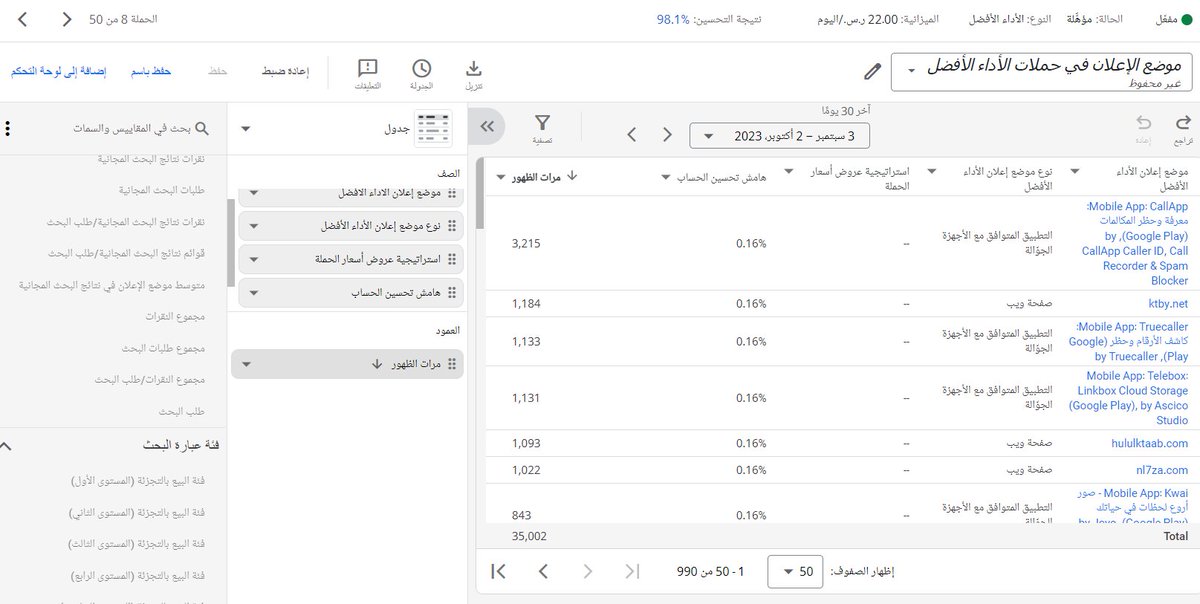Open the hululktaab.com placement link
The width and height of the screenshot is (1200, 604).
1150,443
